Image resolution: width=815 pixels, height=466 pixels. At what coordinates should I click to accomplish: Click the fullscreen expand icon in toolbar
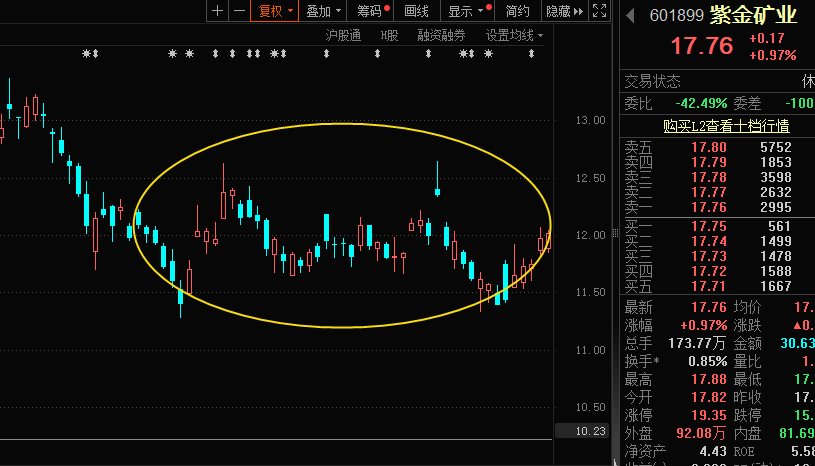tap(599, 11)
